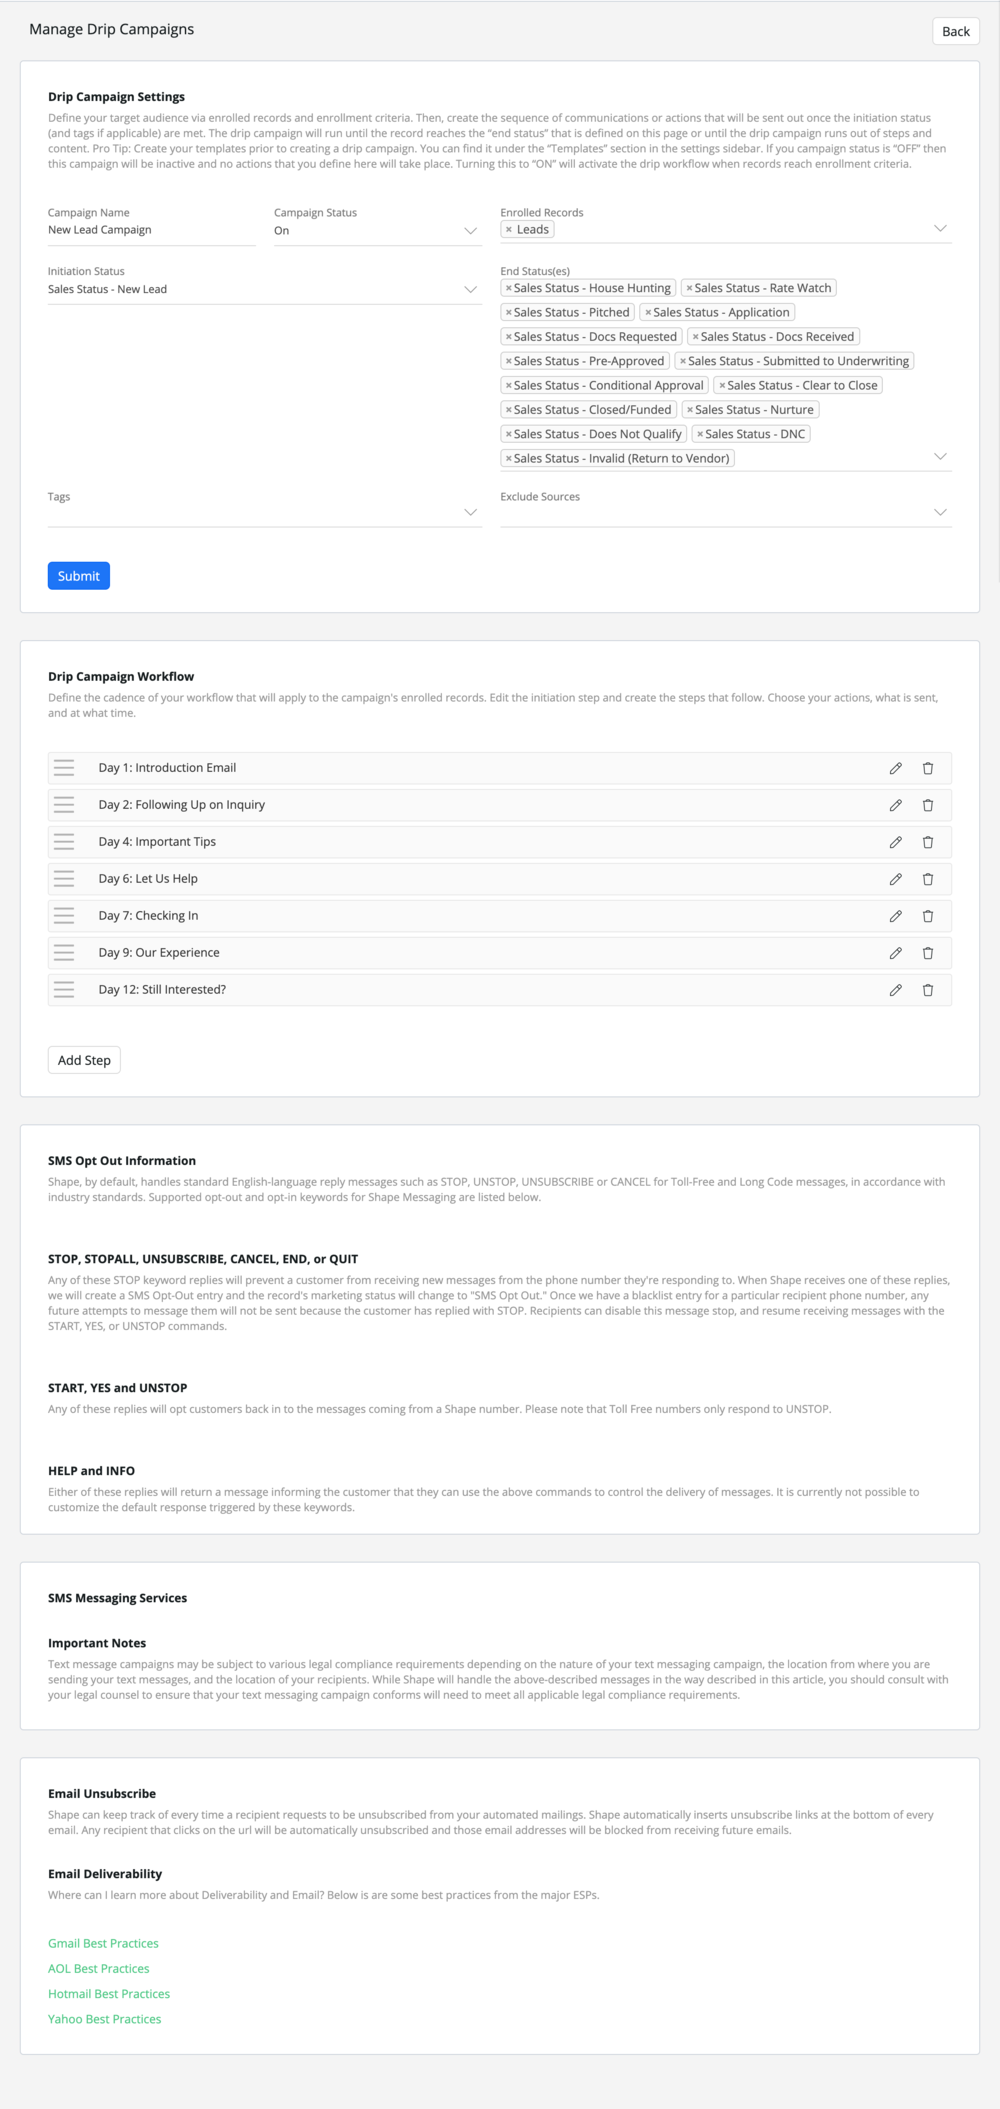
Task: Submit the drip campaign settings
Action: pos(79,576)
